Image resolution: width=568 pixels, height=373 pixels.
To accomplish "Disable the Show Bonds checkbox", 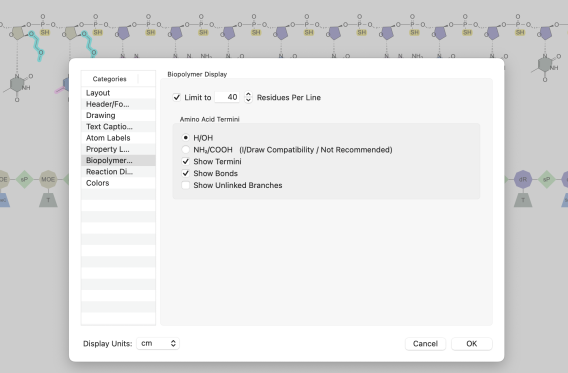I will coord(185,173).
